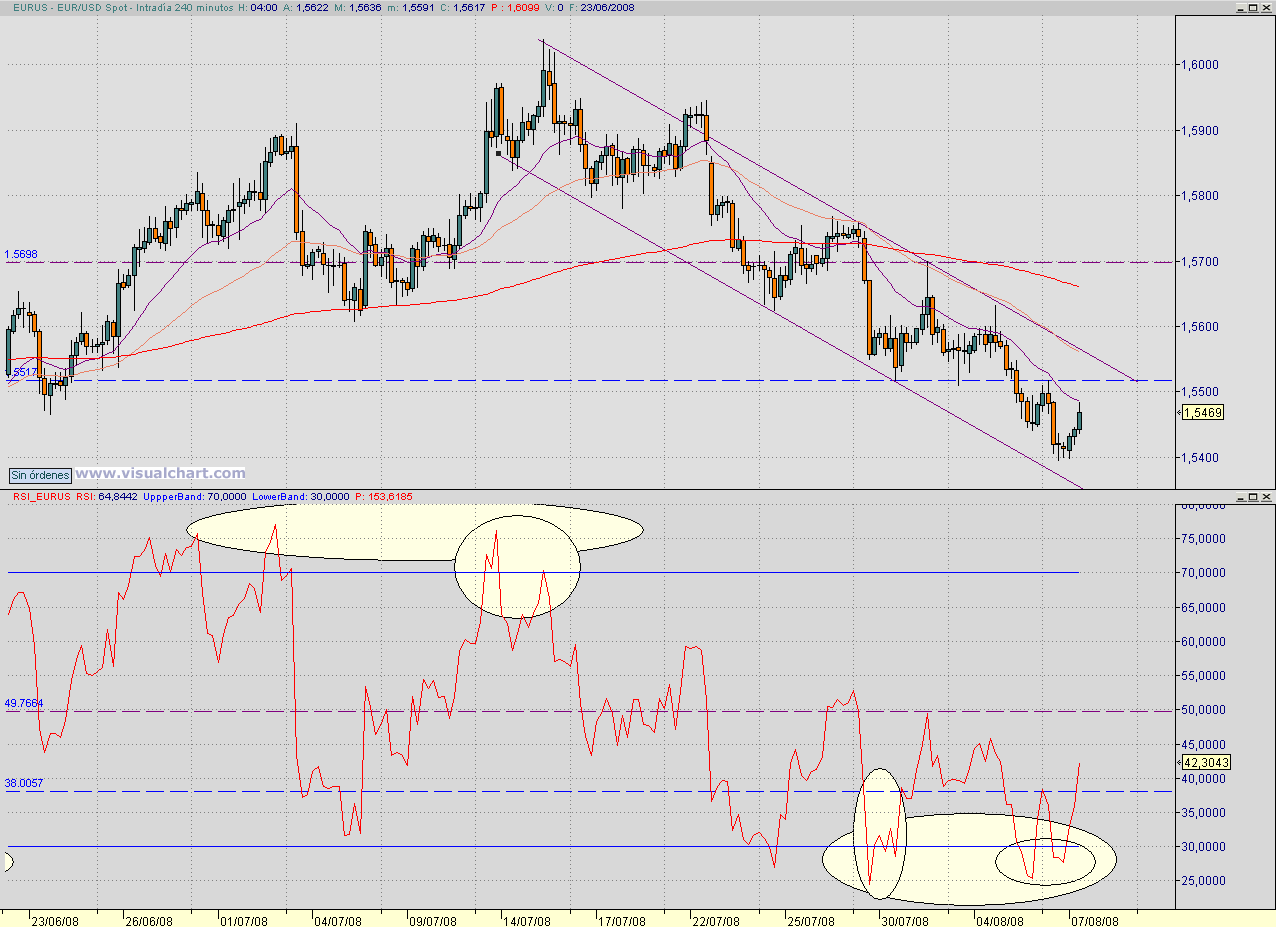Close the RSI_EURUS indicator pane
The height and width of the screenshot is (927, 1276).
pyautogui.click(x=1267, y=496)
